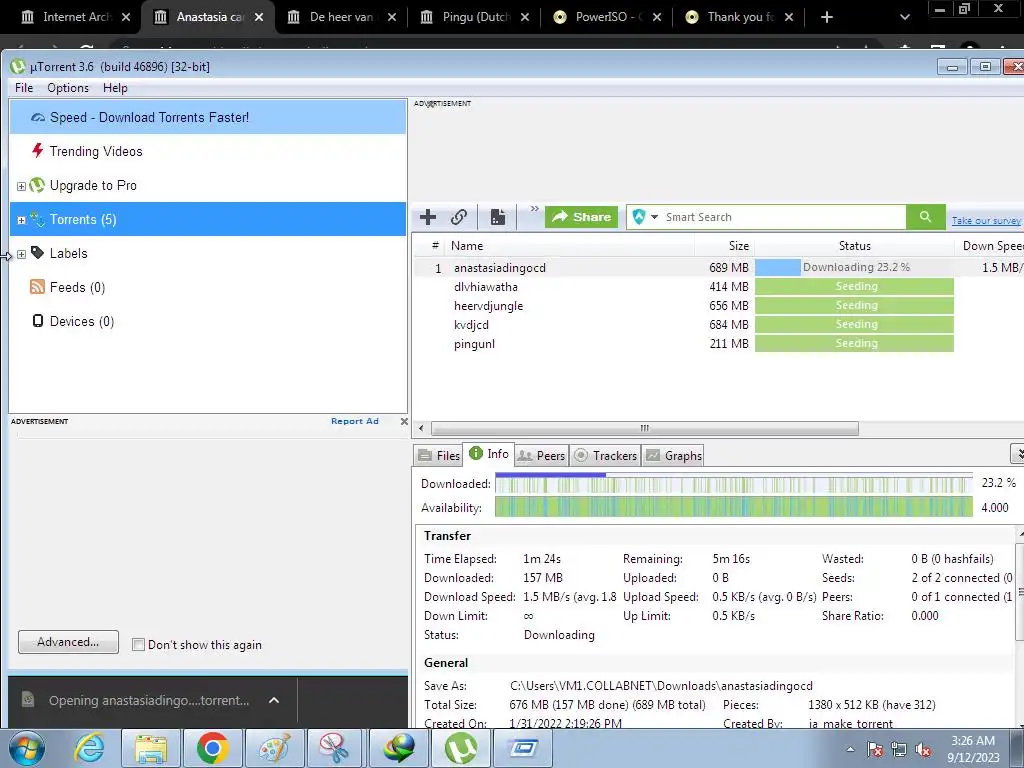Viewport: 1024px width, 768px height.
Task: Click the uTorrent taskbar icon
Action: 460,748
